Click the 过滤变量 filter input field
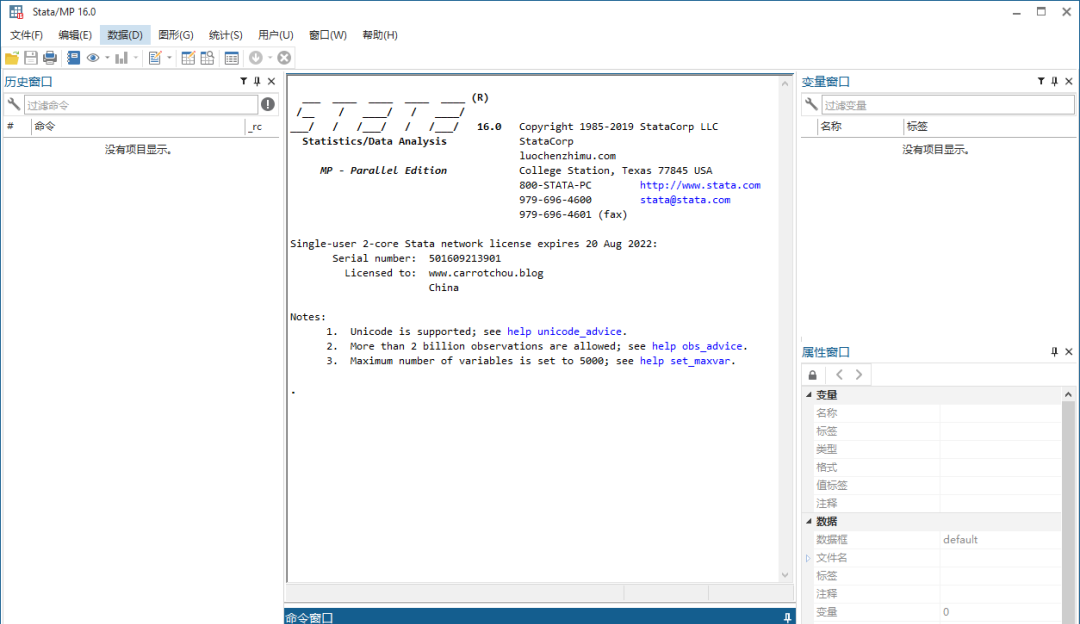The height and width of the screenshot is (624, 1080). [948, 105]
